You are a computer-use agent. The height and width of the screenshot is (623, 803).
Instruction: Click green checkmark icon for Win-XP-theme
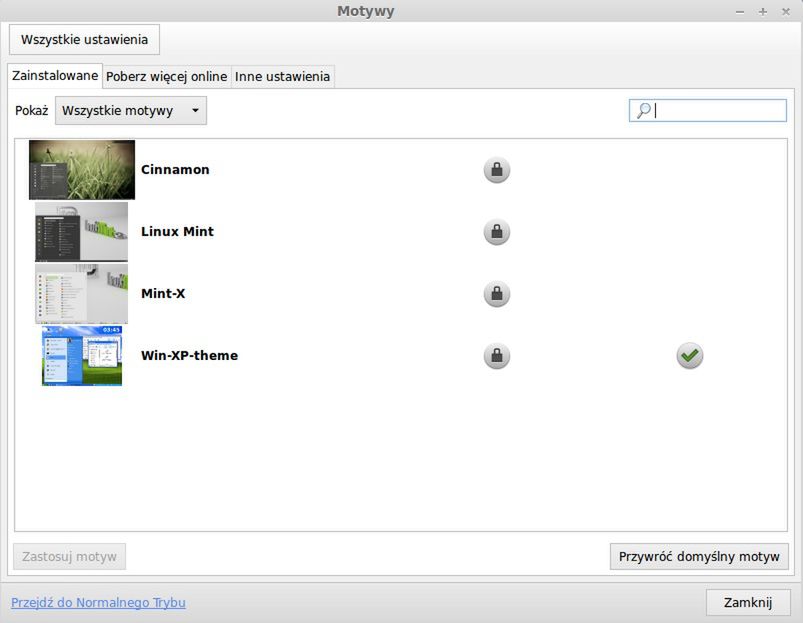click(689, 355)
